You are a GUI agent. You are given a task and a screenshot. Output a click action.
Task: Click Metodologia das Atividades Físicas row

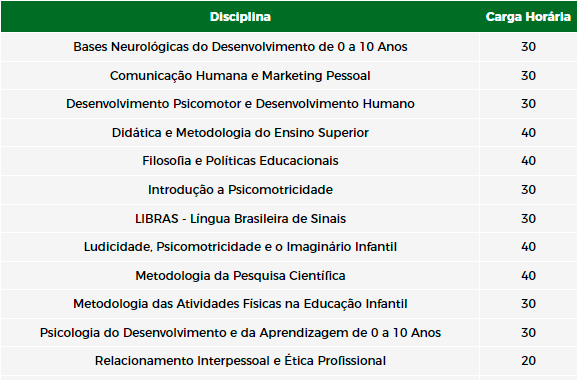click(240, 304)
